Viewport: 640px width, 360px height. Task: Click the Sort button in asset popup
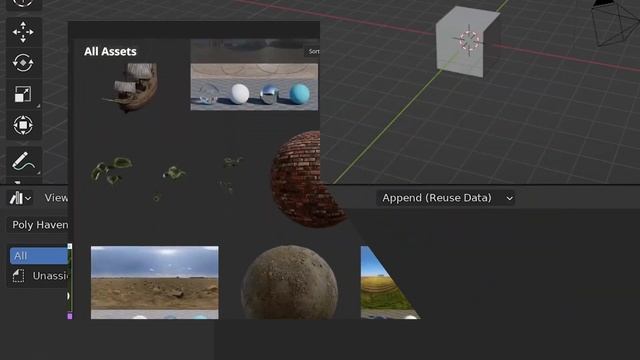pos(313,51)
